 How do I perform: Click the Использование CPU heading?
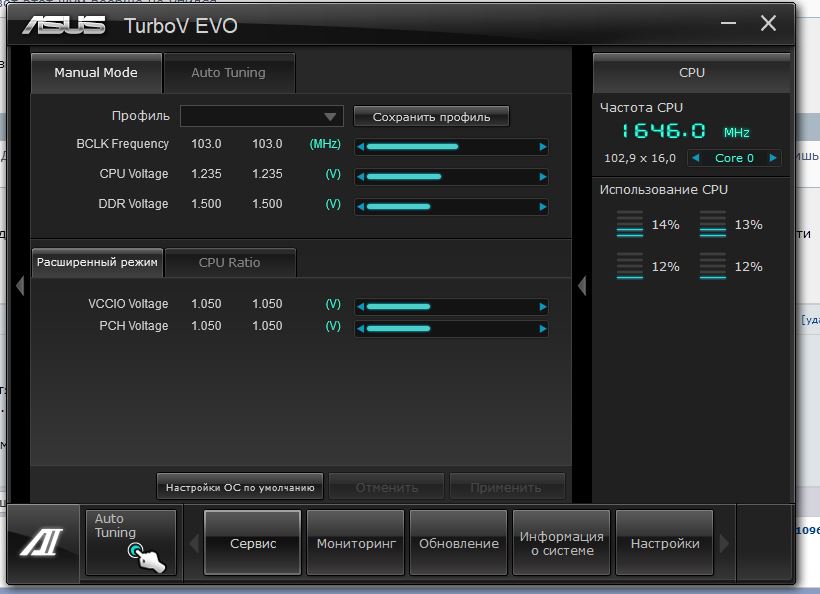(664, 190)
